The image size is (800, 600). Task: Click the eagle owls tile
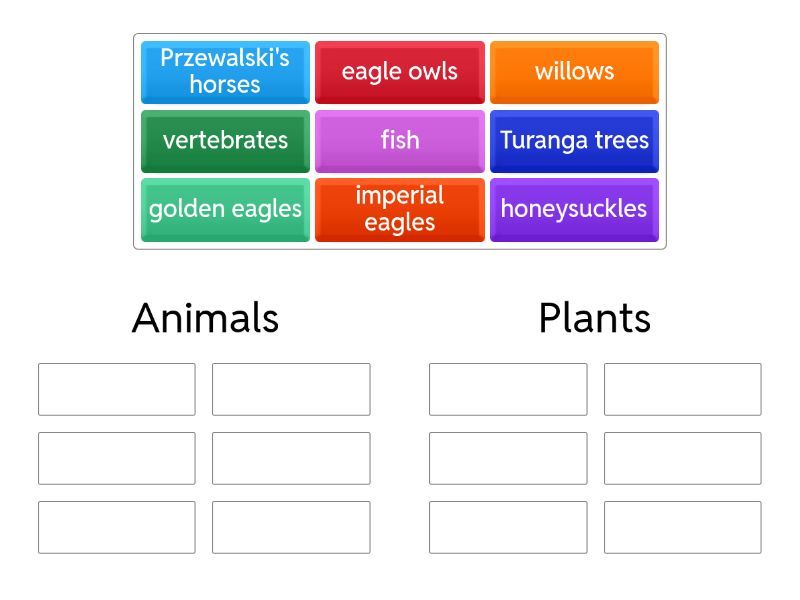399,72
